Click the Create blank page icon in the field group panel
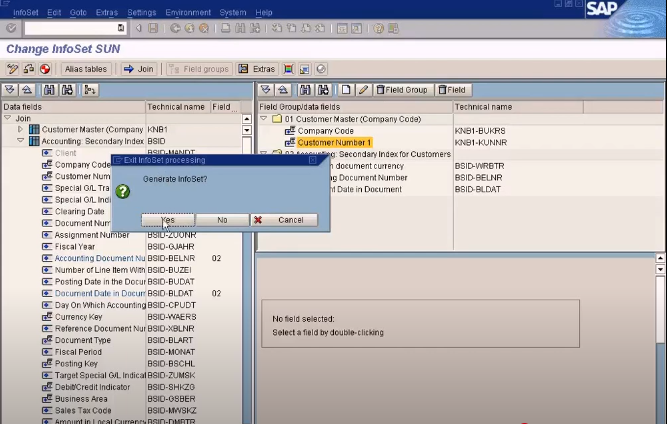 coord(346,90)
